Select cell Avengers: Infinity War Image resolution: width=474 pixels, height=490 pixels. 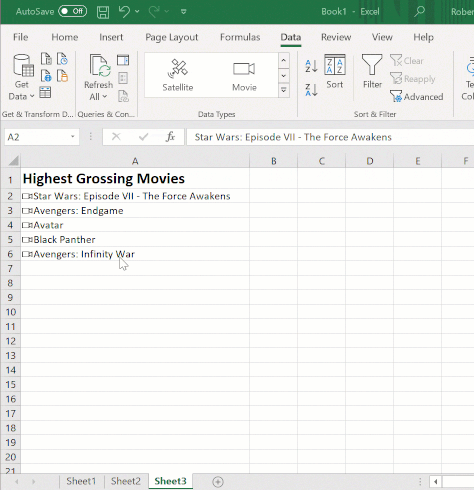[x=135, y=254]
